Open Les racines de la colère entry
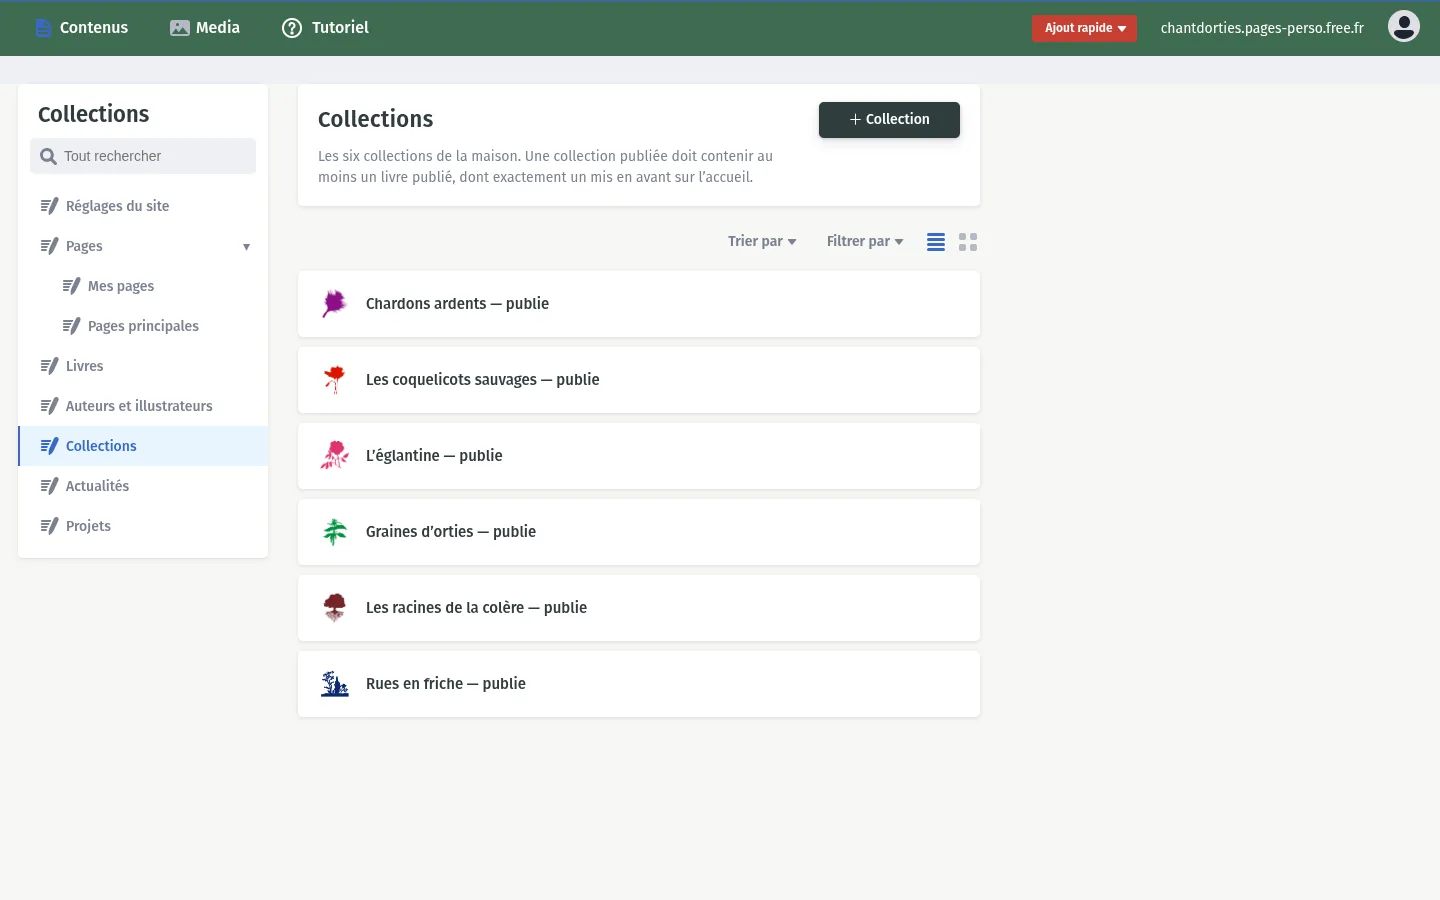 [x=639, y=608]
